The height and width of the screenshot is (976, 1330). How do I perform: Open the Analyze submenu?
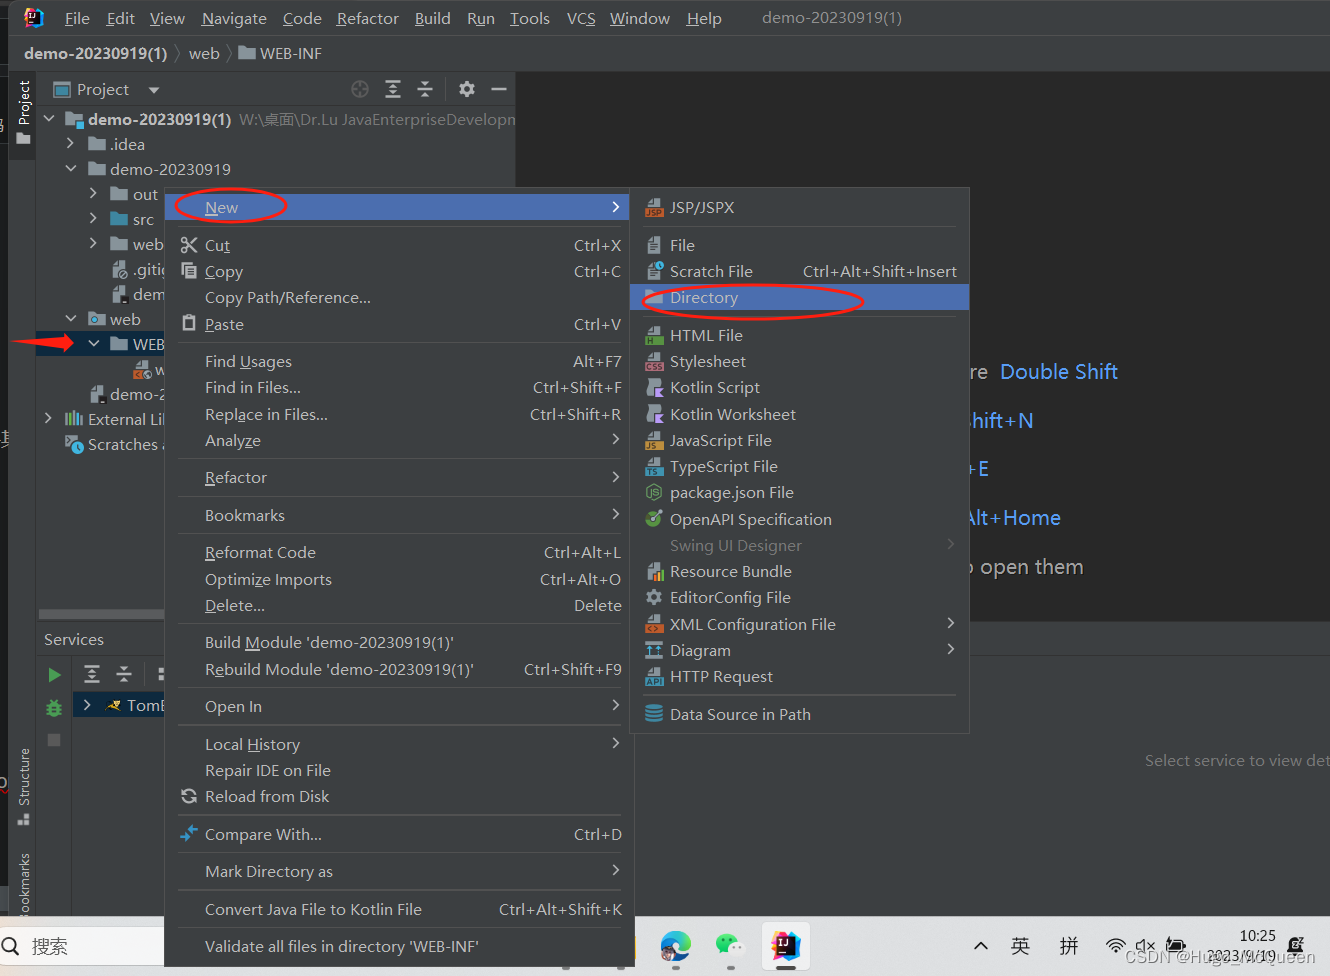[399, 440]
